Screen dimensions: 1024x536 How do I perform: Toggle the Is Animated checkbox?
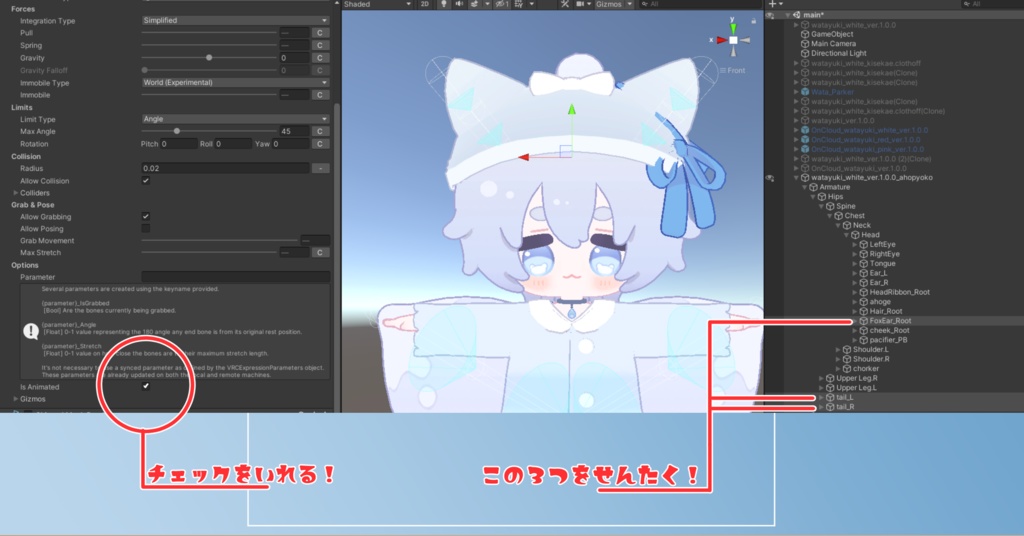[146, 386]
